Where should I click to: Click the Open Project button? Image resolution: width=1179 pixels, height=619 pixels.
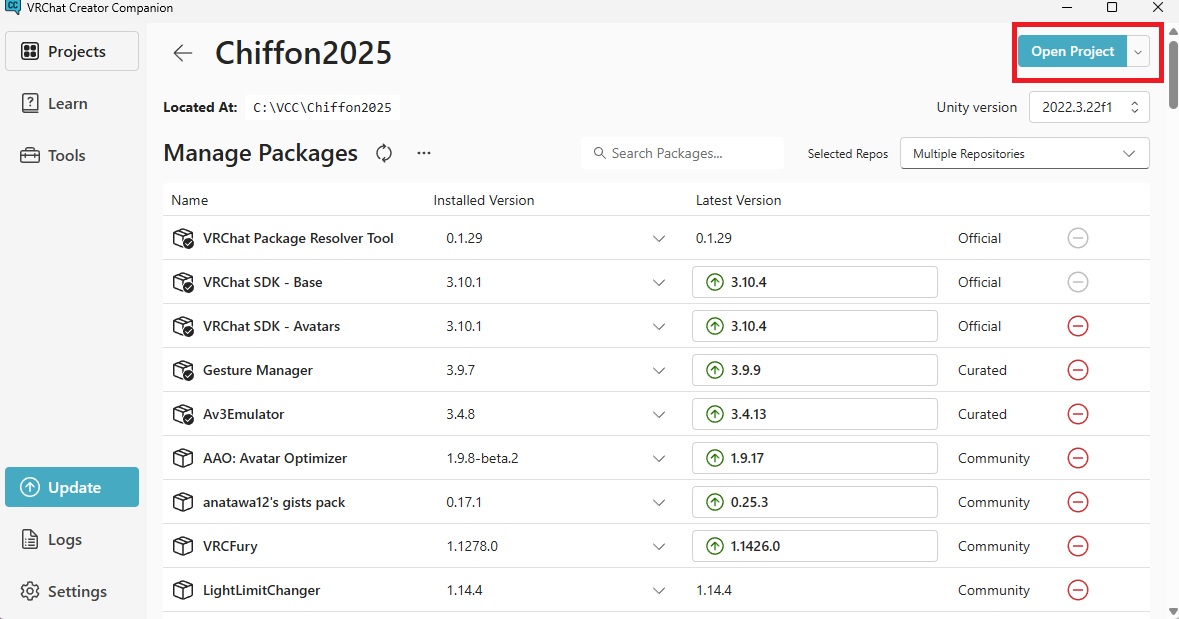pos(1072,52)
